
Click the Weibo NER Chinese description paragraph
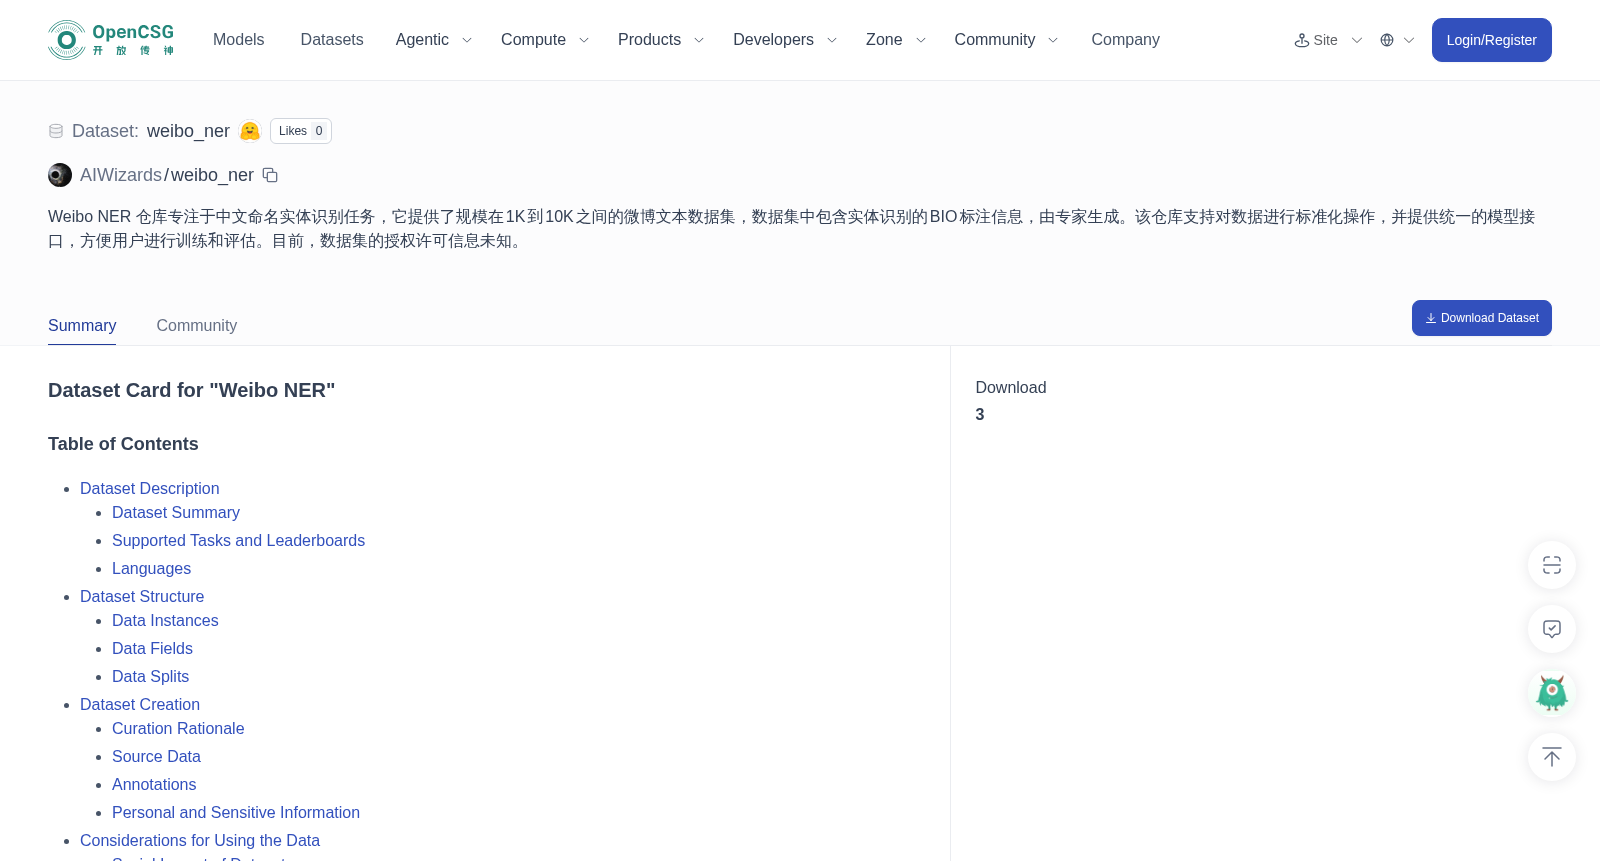[x=792, y=229]
